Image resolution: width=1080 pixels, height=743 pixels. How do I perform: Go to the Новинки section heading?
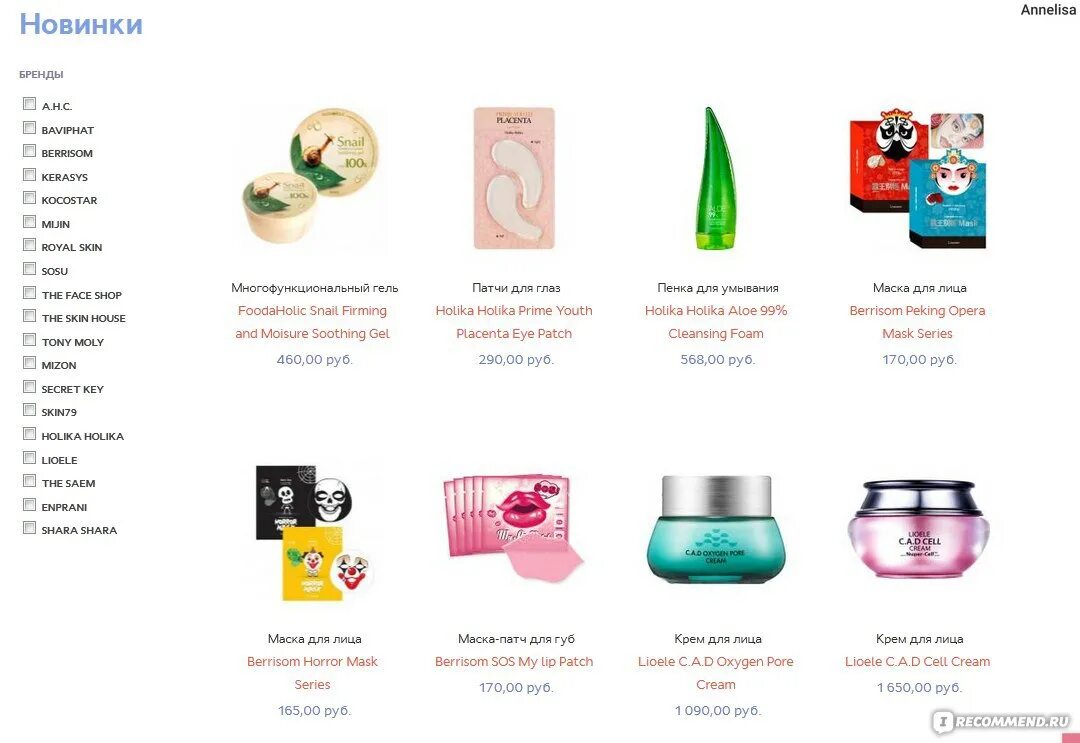(x=81, y=24)
